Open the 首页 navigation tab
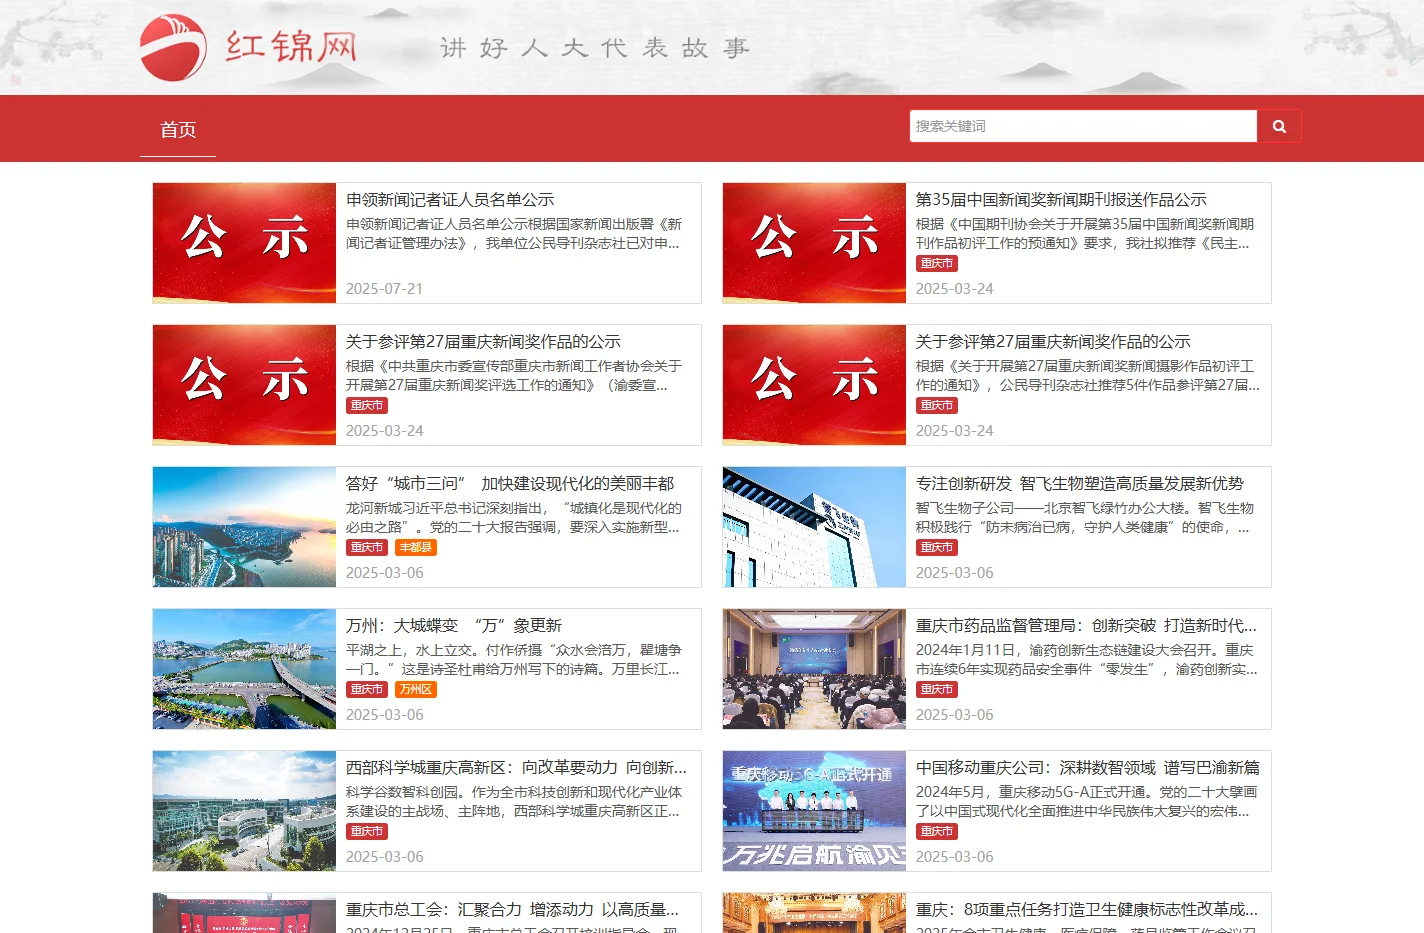This screenshot has height=933, width=1424. (x=178, y=130)
